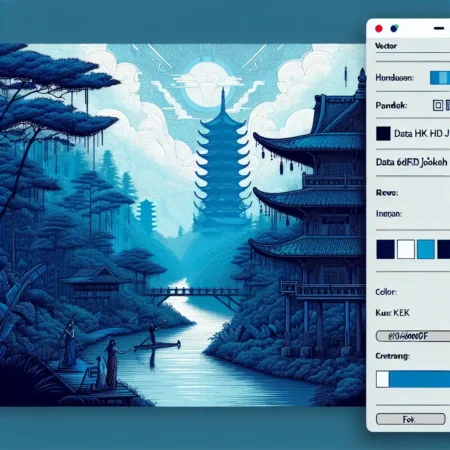Click the Fok button
450x450 pixels.
click(x=411, y=419)
